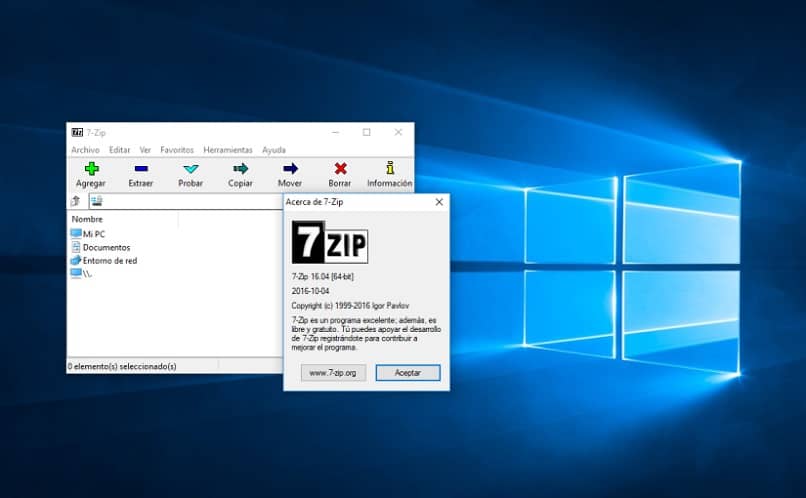Confirm with the Aceptar button
The width and height of the screenshot is (806, 498).
click(408, 373)
